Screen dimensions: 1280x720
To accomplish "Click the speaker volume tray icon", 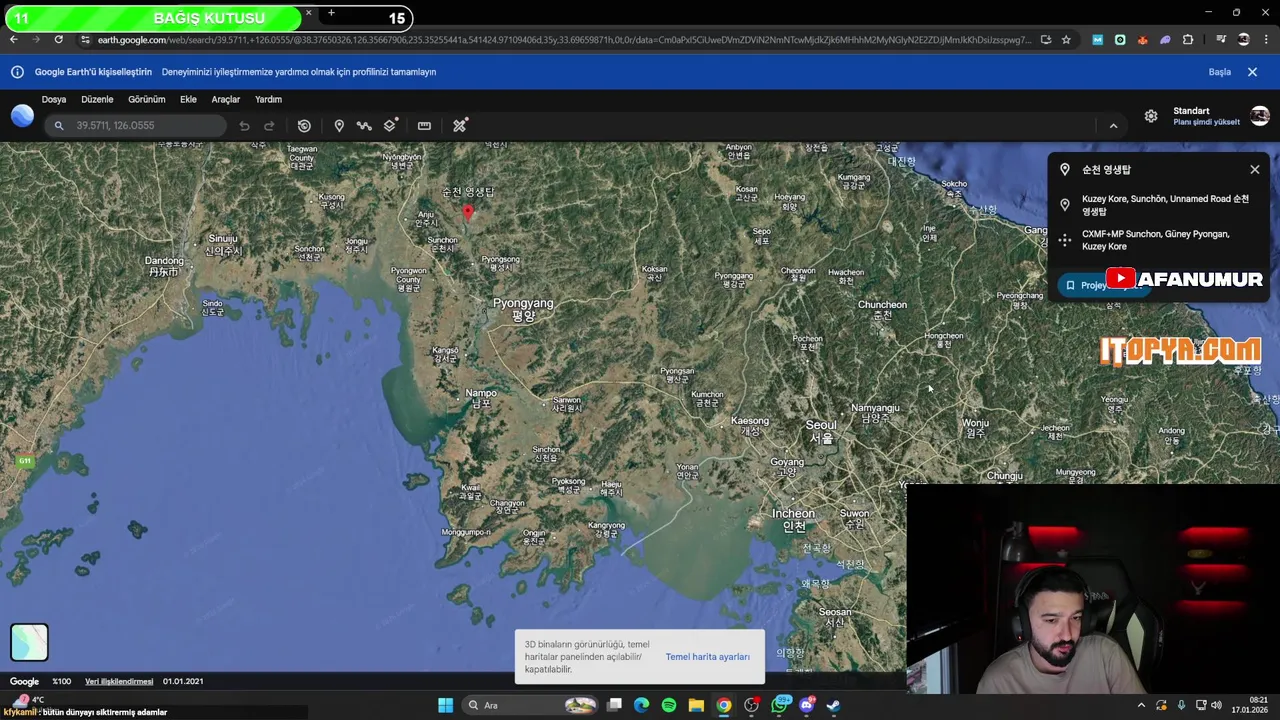I will pyautogui.click(x=1217, y=705).
